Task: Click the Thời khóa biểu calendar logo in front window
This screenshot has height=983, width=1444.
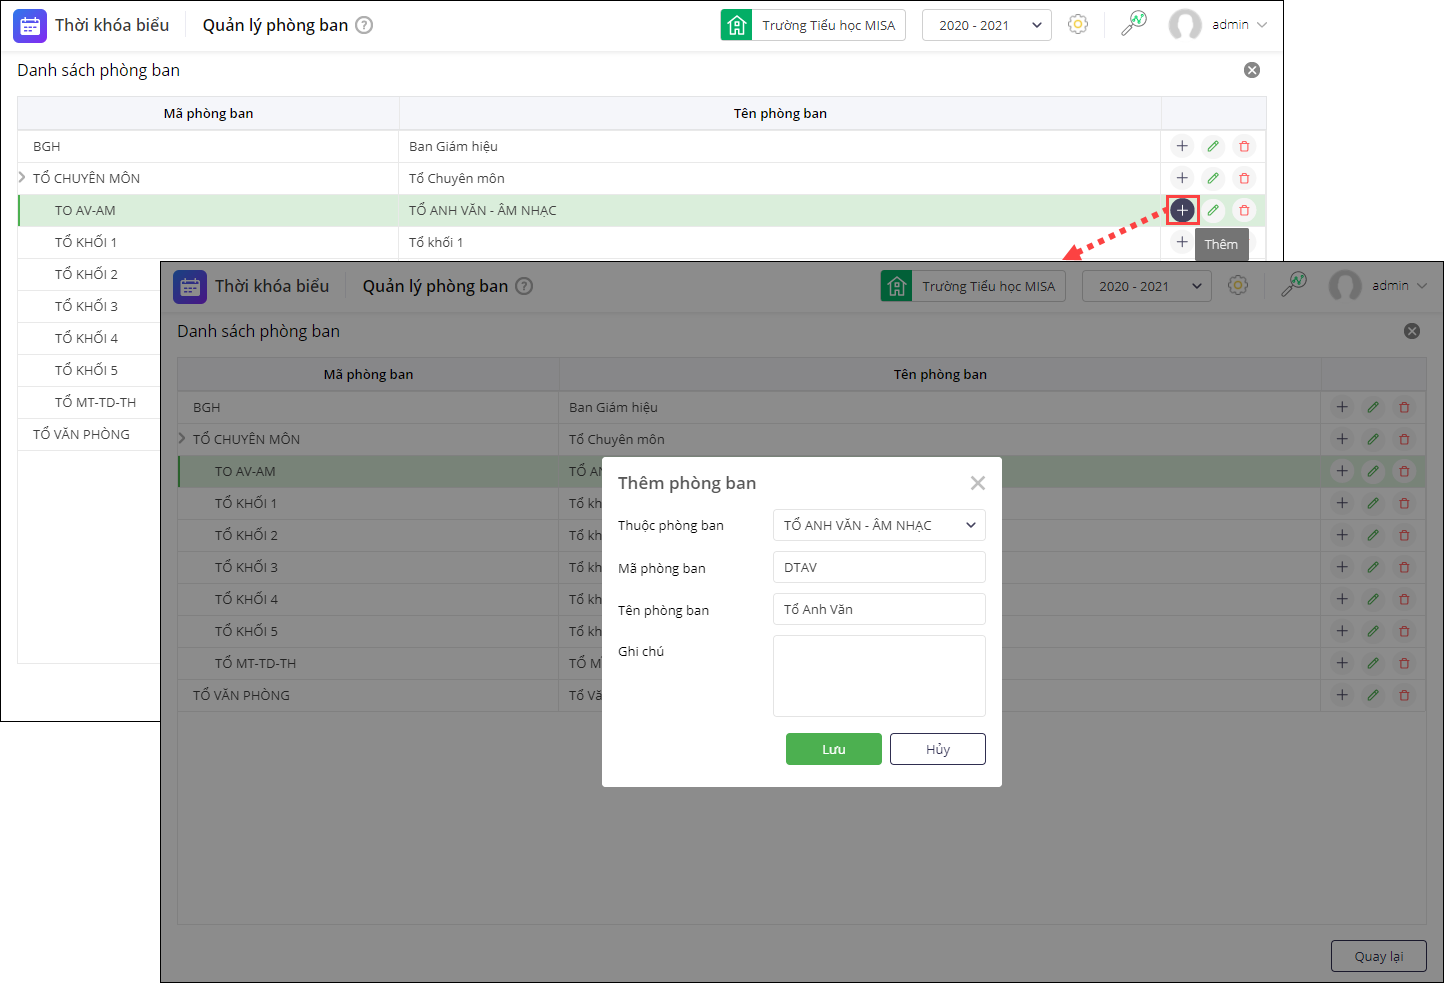Action: [190, 286]
